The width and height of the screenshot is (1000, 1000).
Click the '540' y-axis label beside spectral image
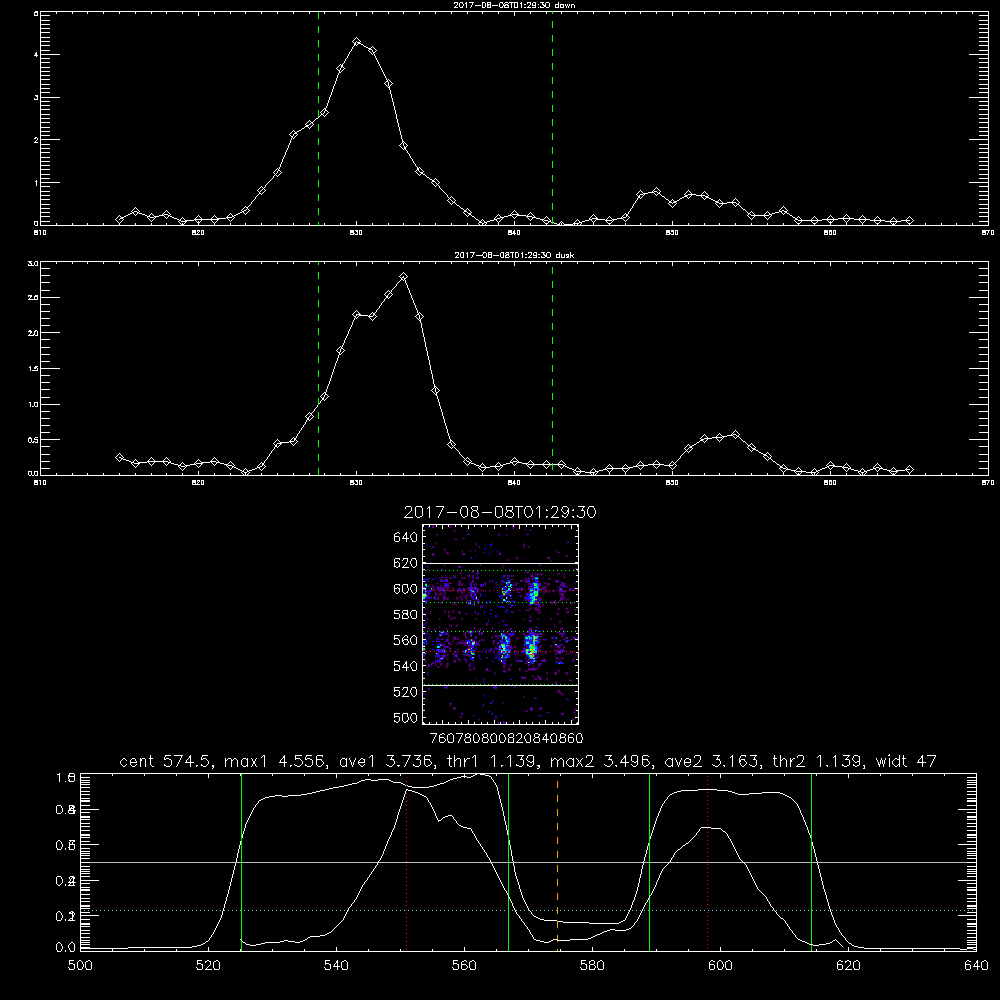[406, 666]
